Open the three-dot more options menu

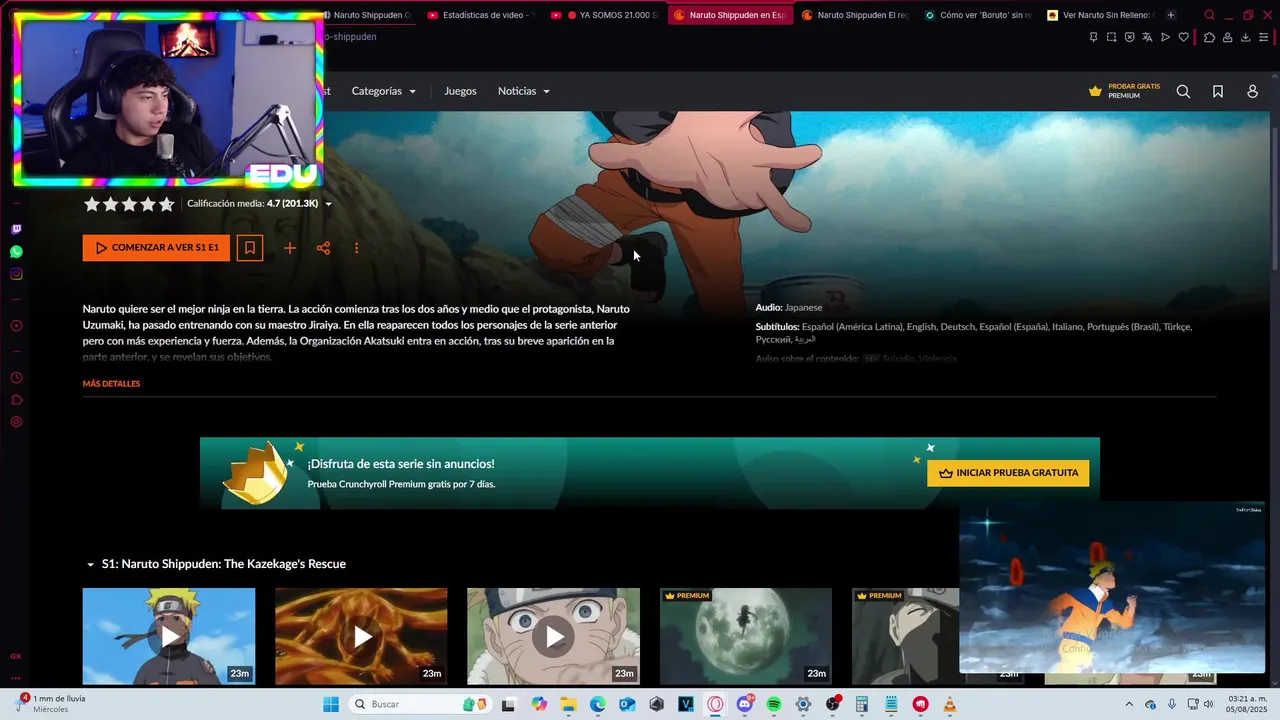tap(356, 248)
